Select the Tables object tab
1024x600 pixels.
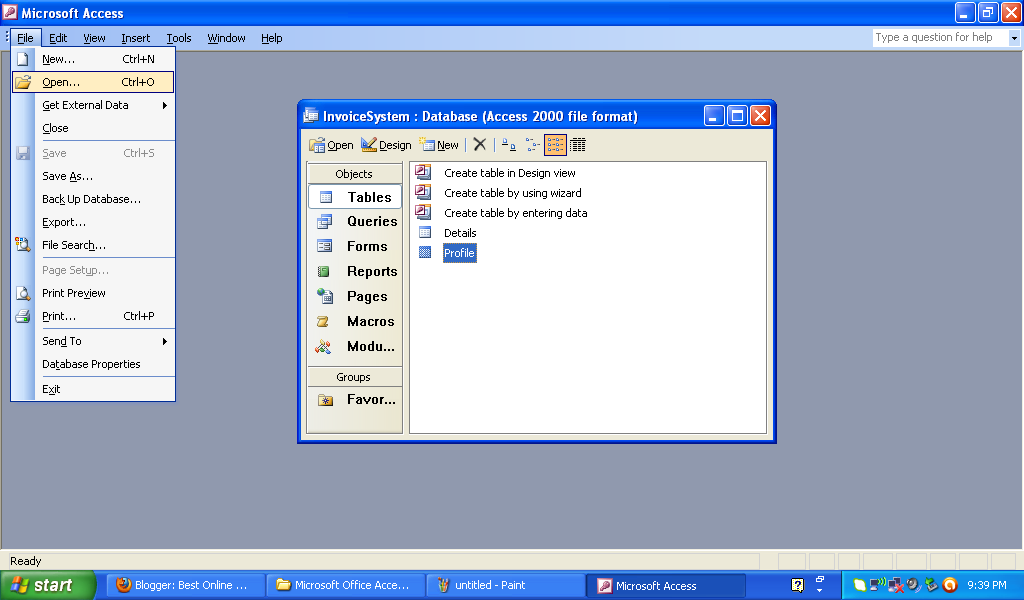(x=355, y=197)
